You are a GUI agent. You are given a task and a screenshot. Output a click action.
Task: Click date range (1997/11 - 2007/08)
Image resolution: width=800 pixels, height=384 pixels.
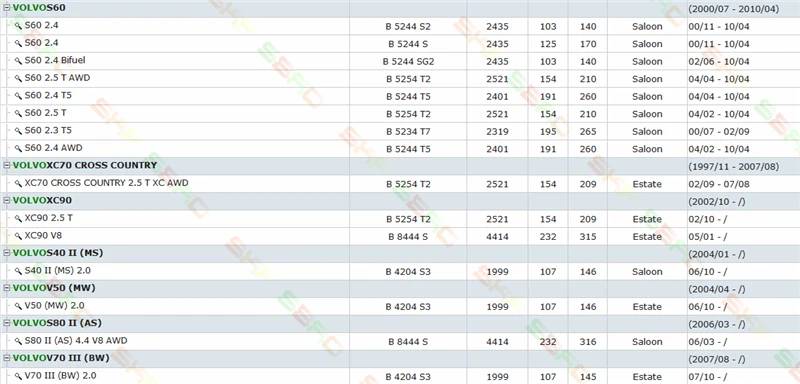click(734, 167)
